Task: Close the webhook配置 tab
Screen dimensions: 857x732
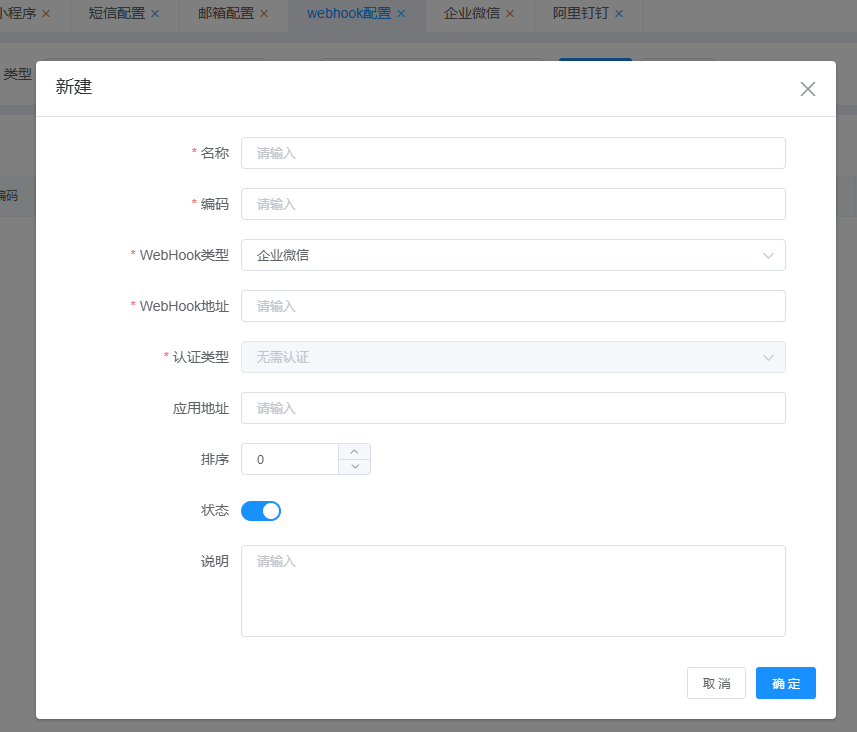Action: (401, 14)
